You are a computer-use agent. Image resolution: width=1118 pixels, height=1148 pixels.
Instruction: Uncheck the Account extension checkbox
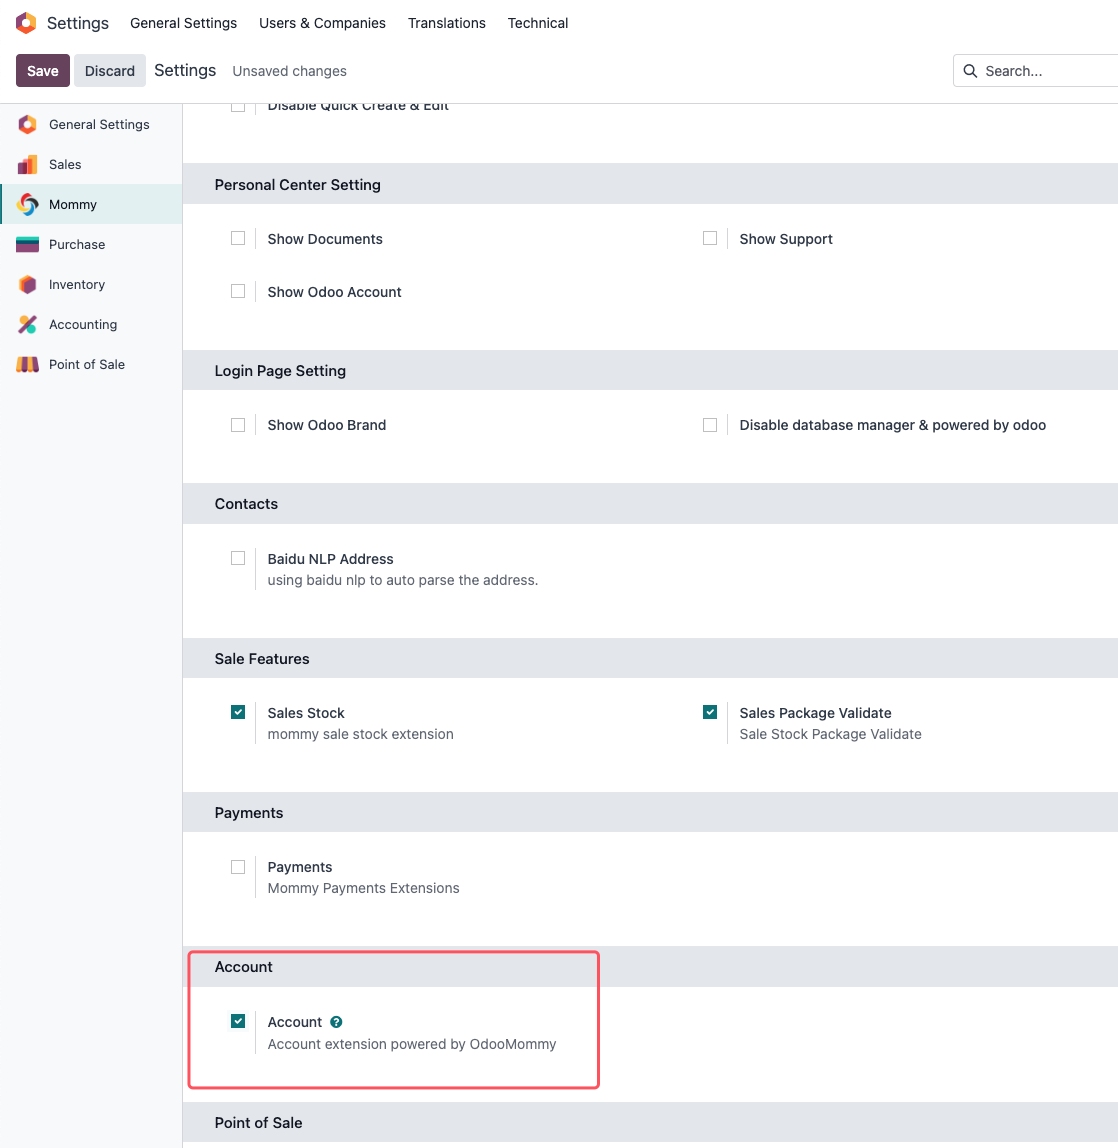(x=238, y=1021)
